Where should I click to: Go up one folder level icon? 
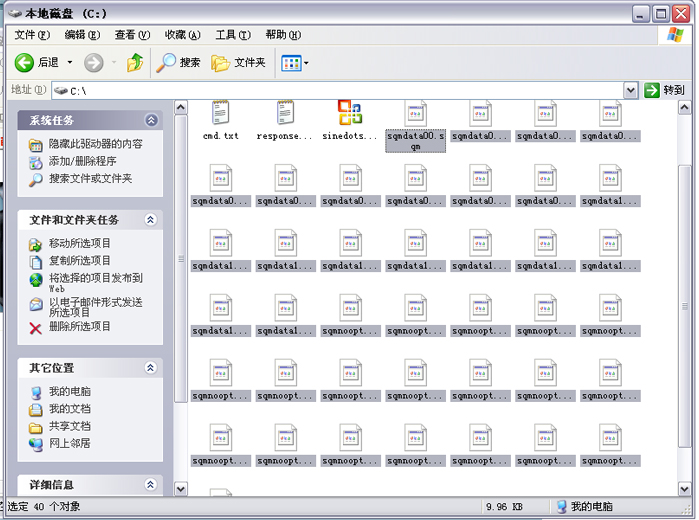tap(135, 62)
